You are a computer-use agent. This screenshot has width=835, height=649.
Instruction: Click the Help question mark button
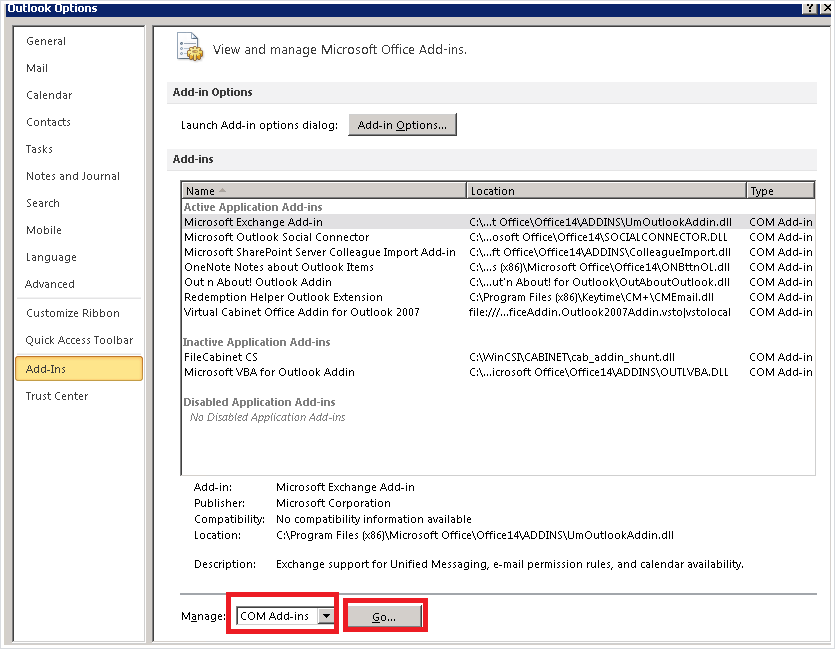809,8
